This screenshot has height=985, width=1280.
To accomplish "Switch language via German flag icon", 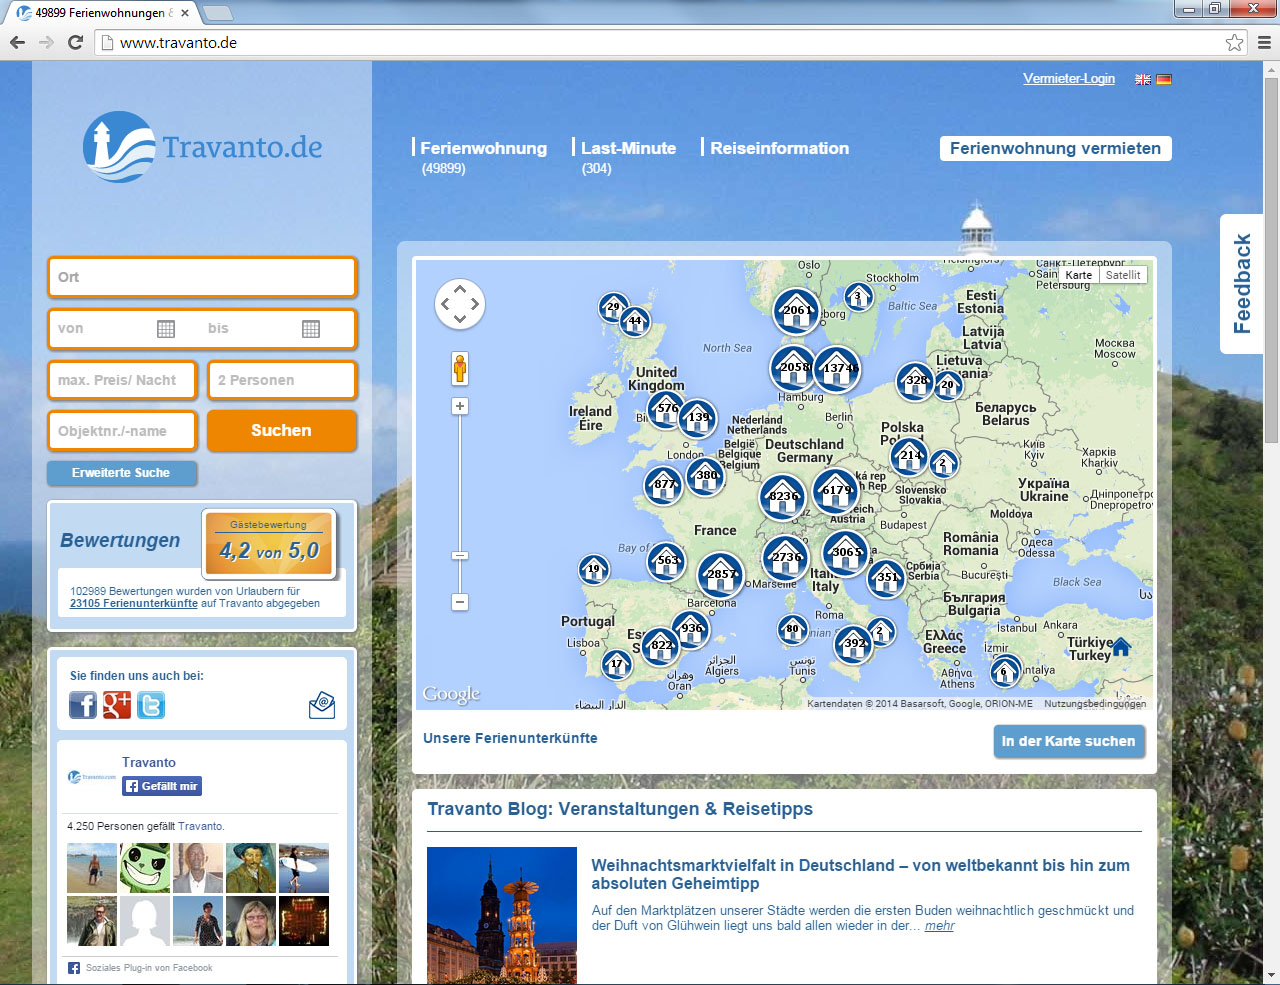I will click(x=1164, y=79).
